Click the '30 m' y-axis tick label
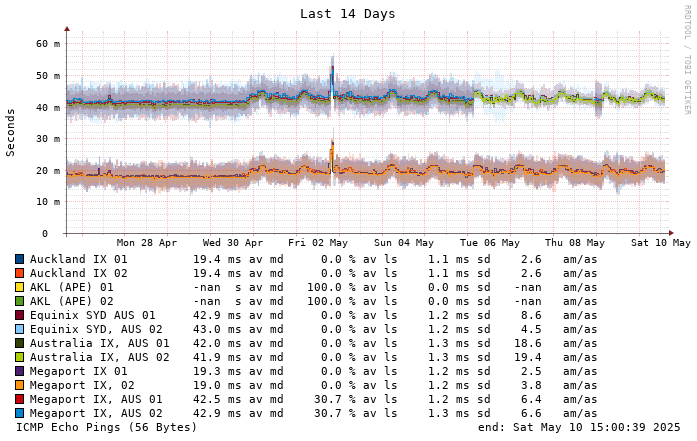The width and height of the screenshot is (697, 441). pyautogui.click(x=48, y=139)
